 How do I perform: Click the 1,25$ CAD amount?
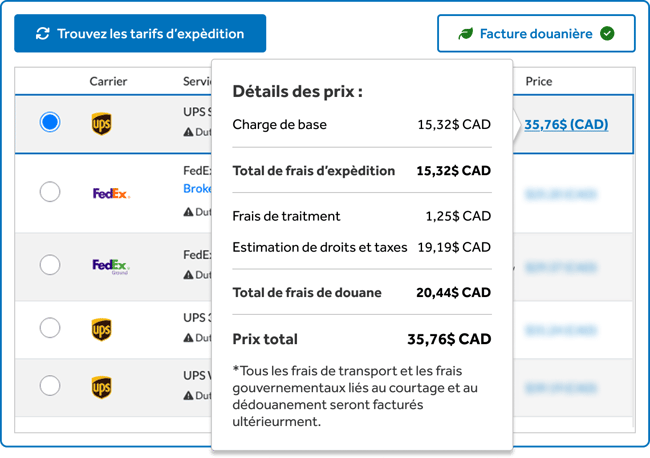[458, 216]
